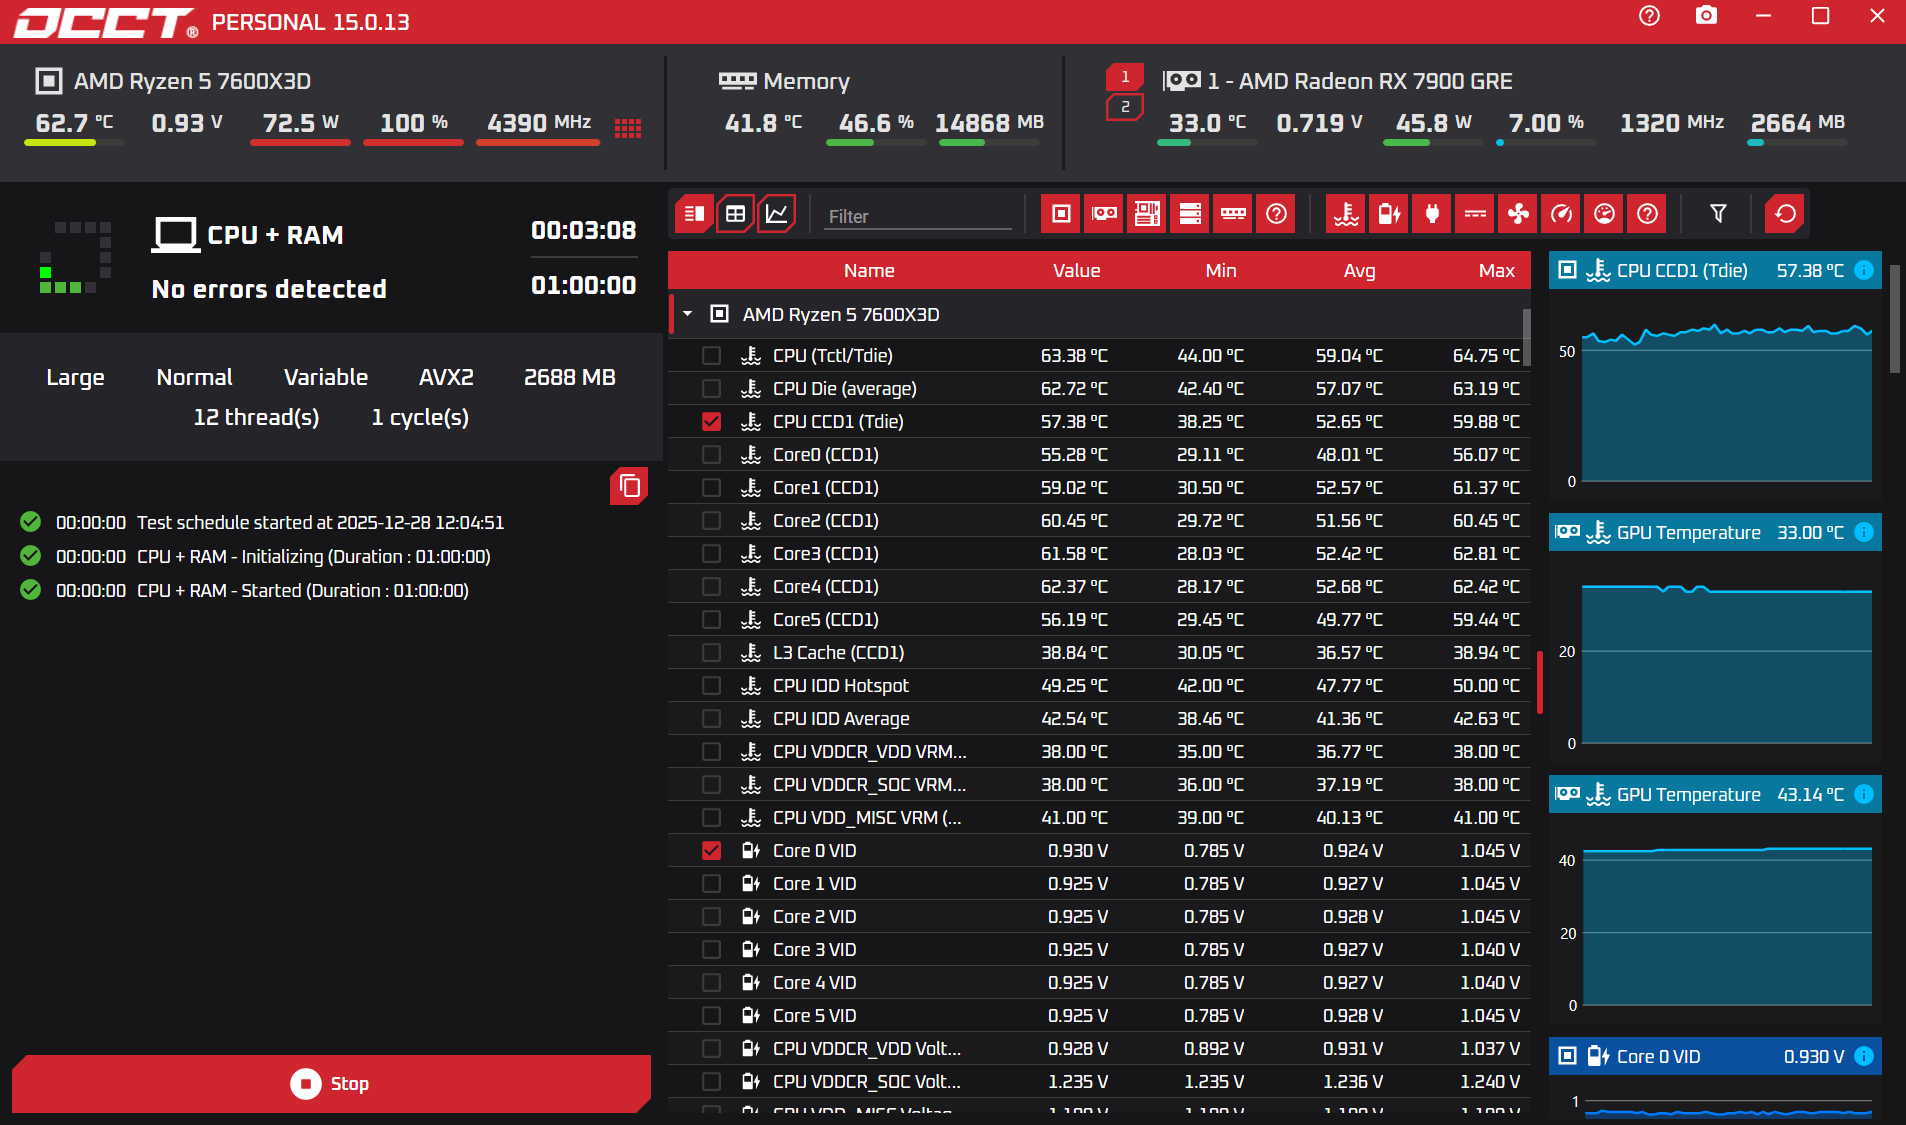Check the CPU Die (average) checkbox
Image resolution: width=1906 pixels, height=1125 pixels.
tap(711, 388)
